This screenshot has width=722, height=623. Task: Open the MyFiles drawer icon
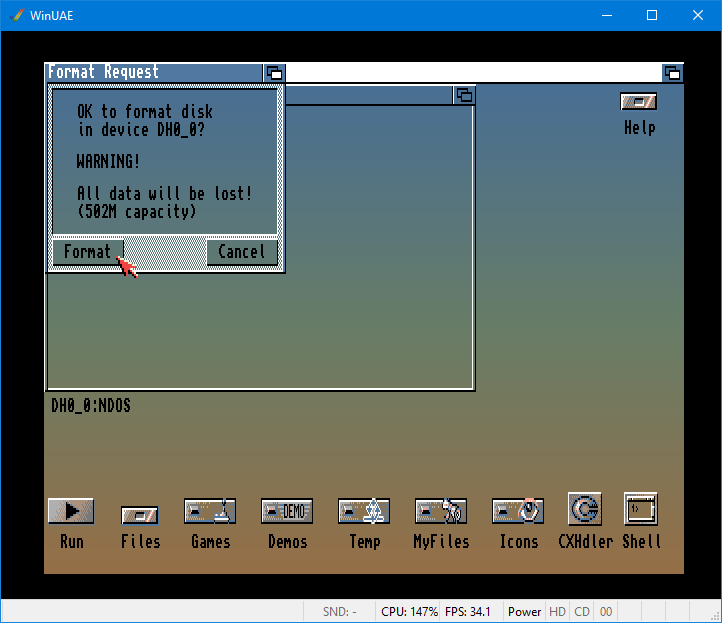click(x=441, y=512)
